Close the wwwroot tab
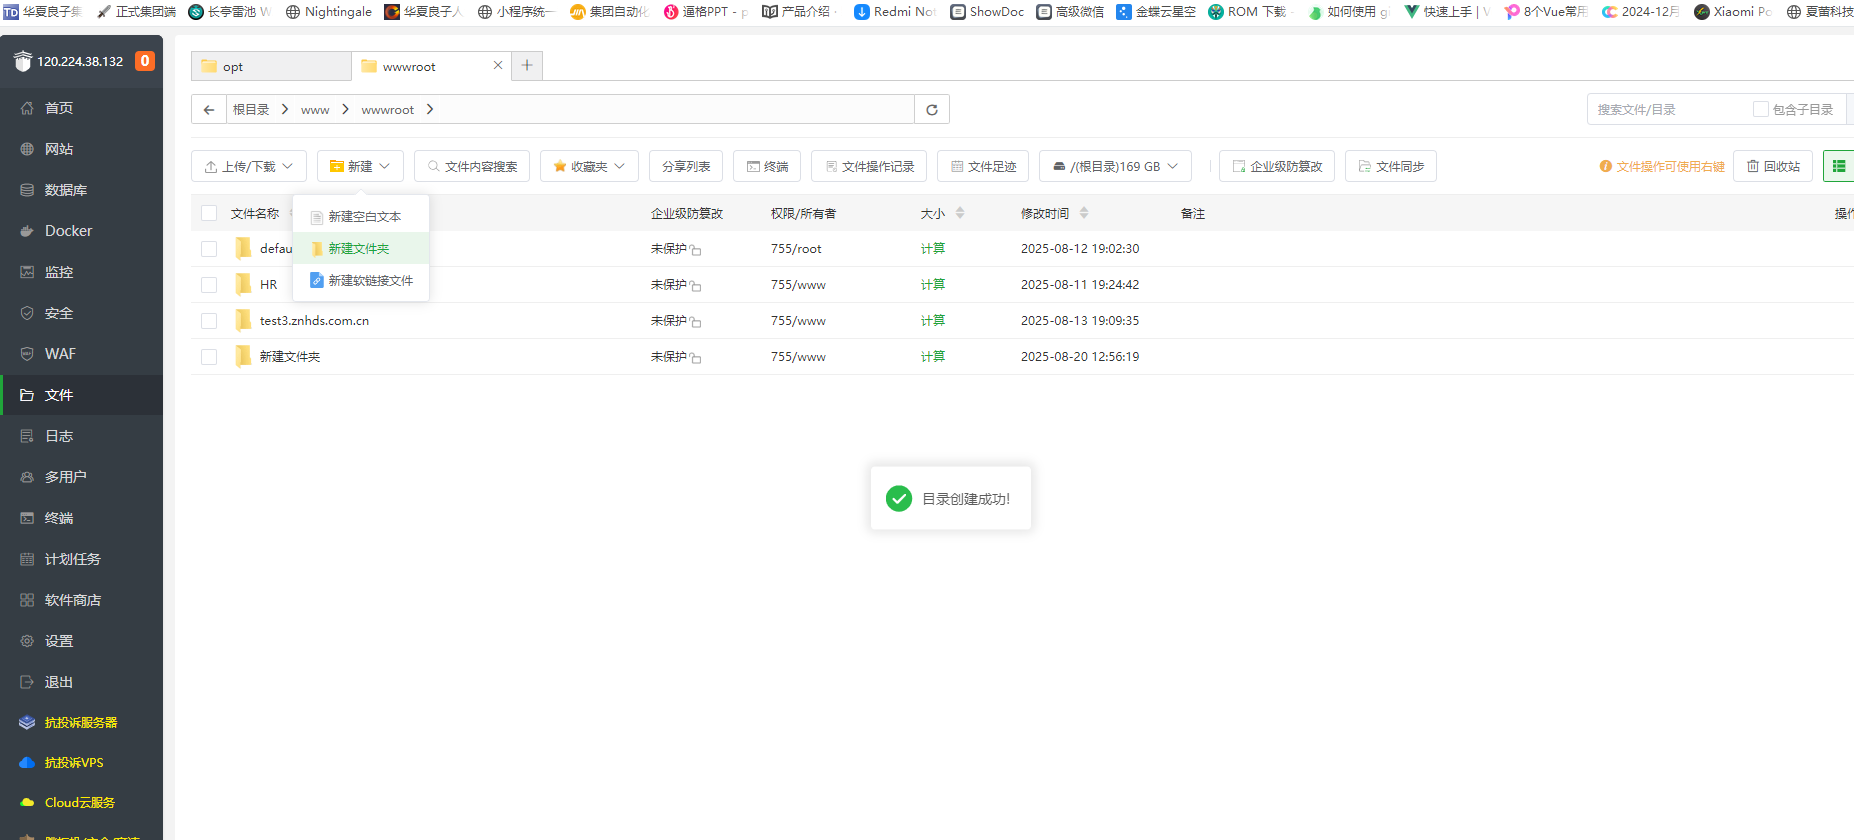Viewport: 1854px width, 840px height. (498, 65)
